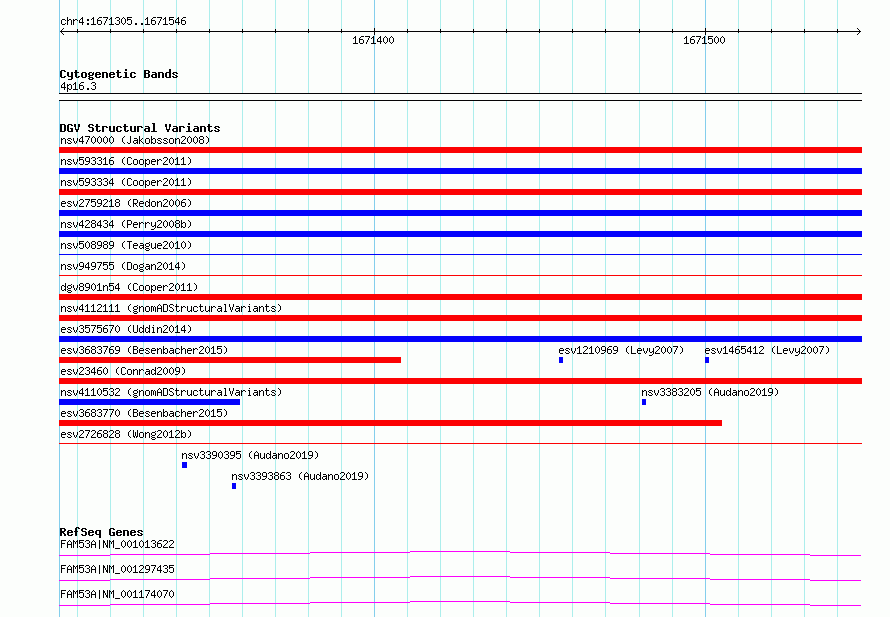
Task: Click the FAM53A|NM_001297435 transcript label
Action: [x=117, y=569]
